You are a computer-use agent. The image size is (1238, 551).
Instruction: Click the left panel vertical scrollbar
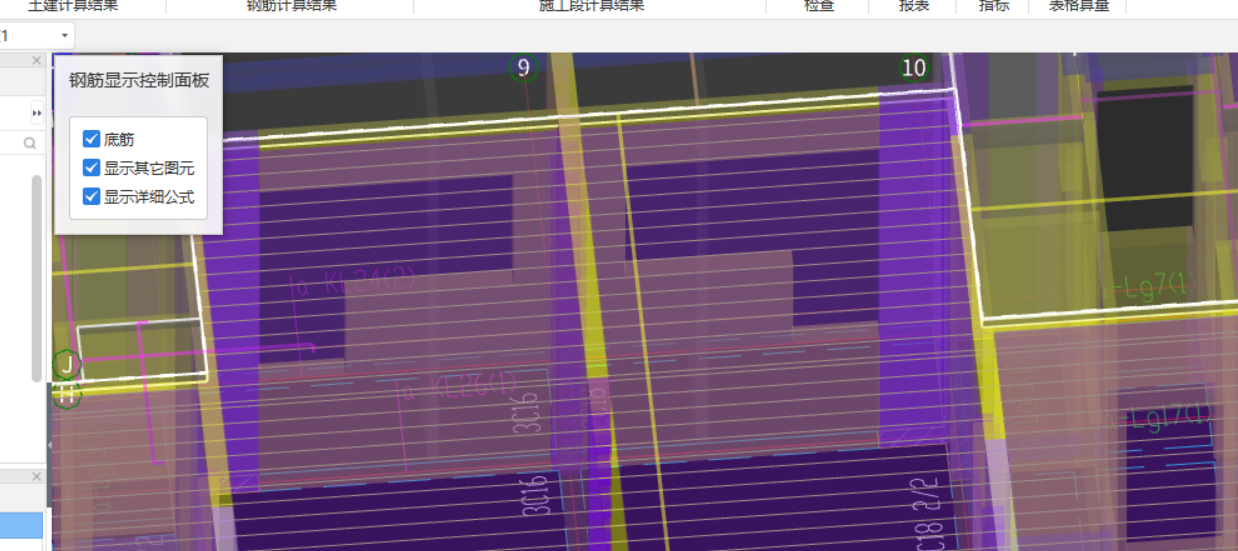(37, 278)
